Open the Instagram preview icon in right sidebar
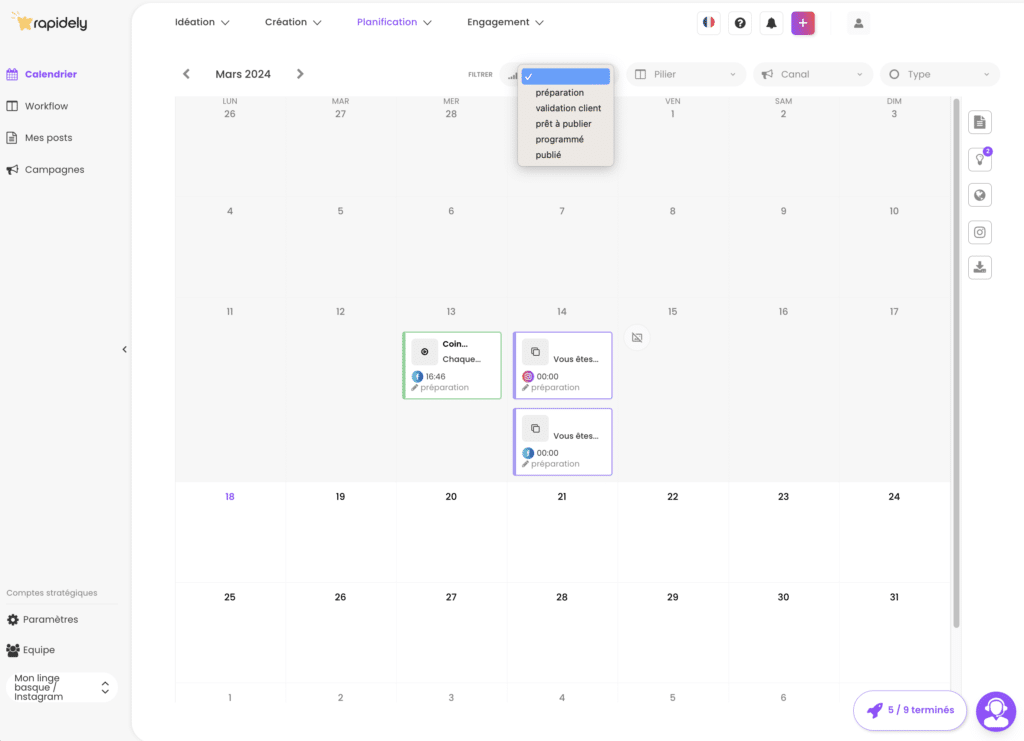This screenshot has width=1024, height=741. (x=980, y=232)
